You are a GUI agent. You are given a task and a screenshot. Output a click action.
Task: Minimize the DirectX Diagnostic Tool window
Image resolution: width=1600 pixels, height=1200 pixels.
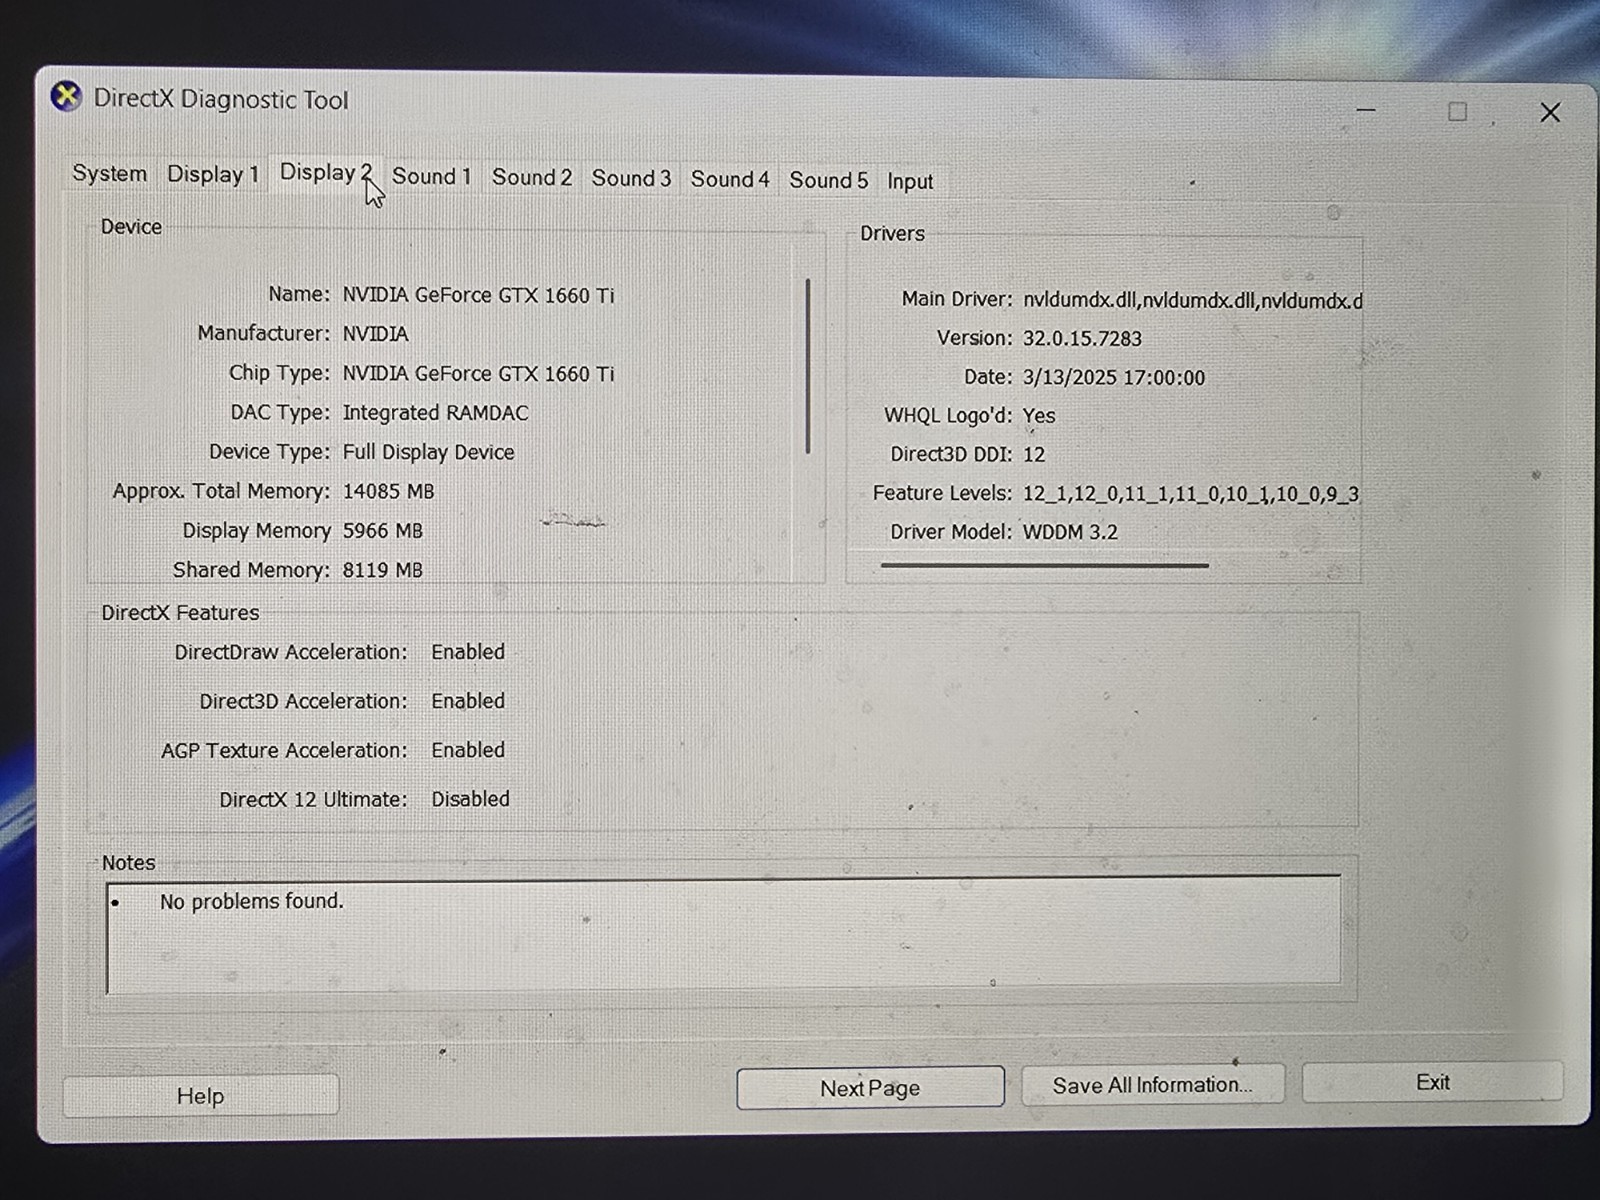point(1366,110)
